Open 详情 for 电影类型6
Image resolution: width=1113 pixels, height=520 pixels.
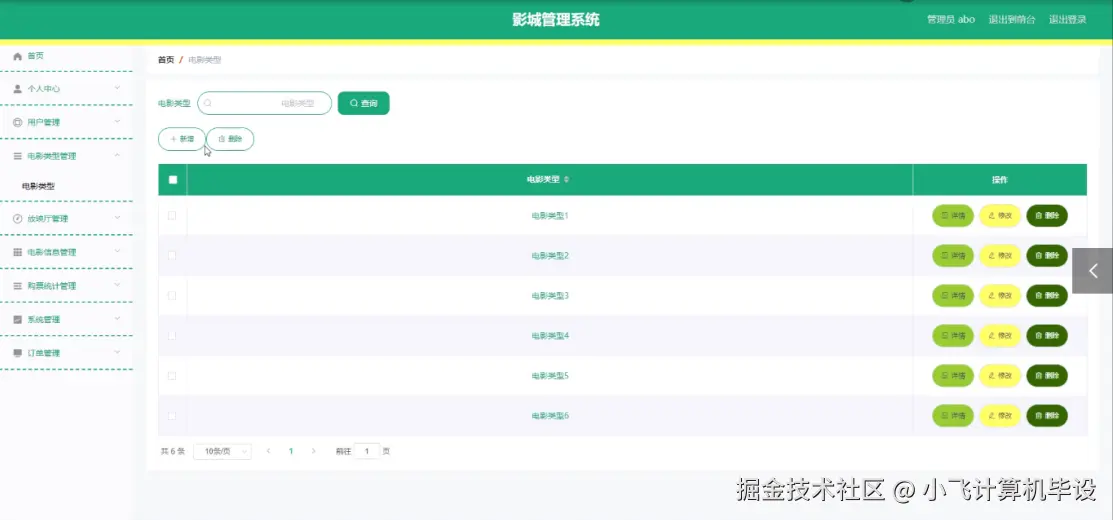(953, 416)
